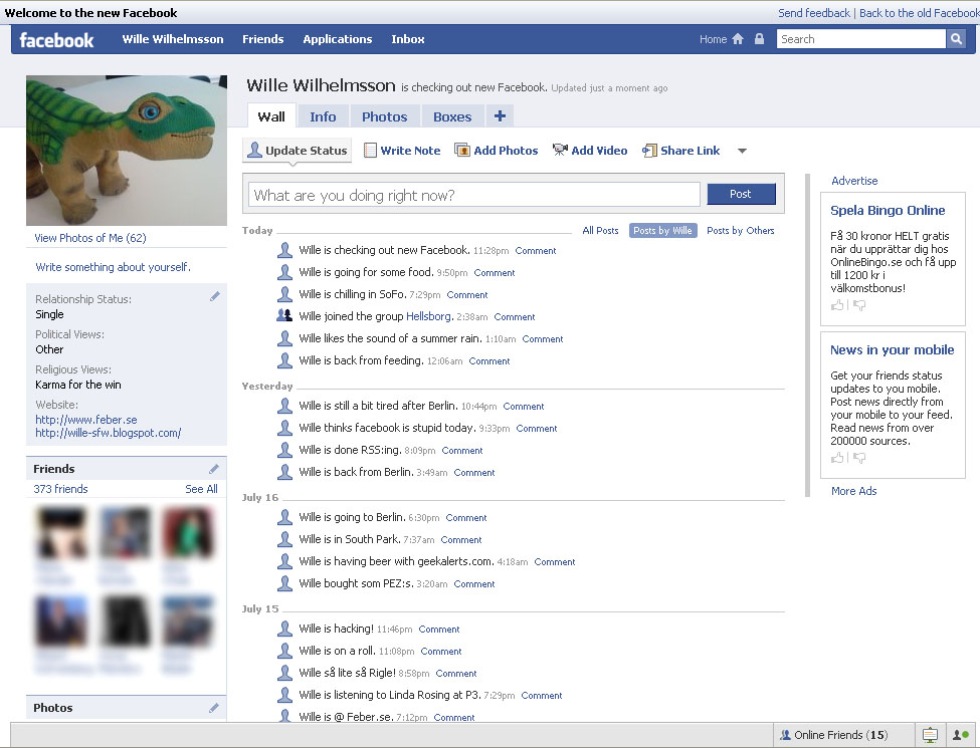Open the http://www.feber.se website link
This screenshot has height=748, width=980.
tap(86, 419)
